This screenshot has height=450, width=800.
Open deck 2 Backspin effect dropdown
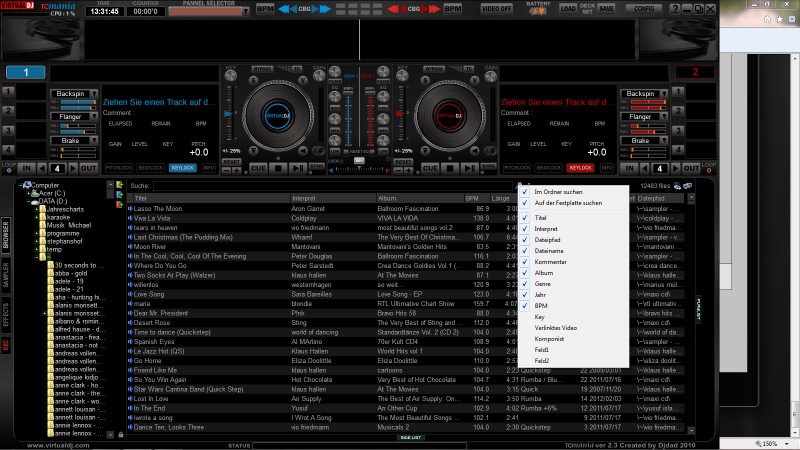tap(664, 94)
